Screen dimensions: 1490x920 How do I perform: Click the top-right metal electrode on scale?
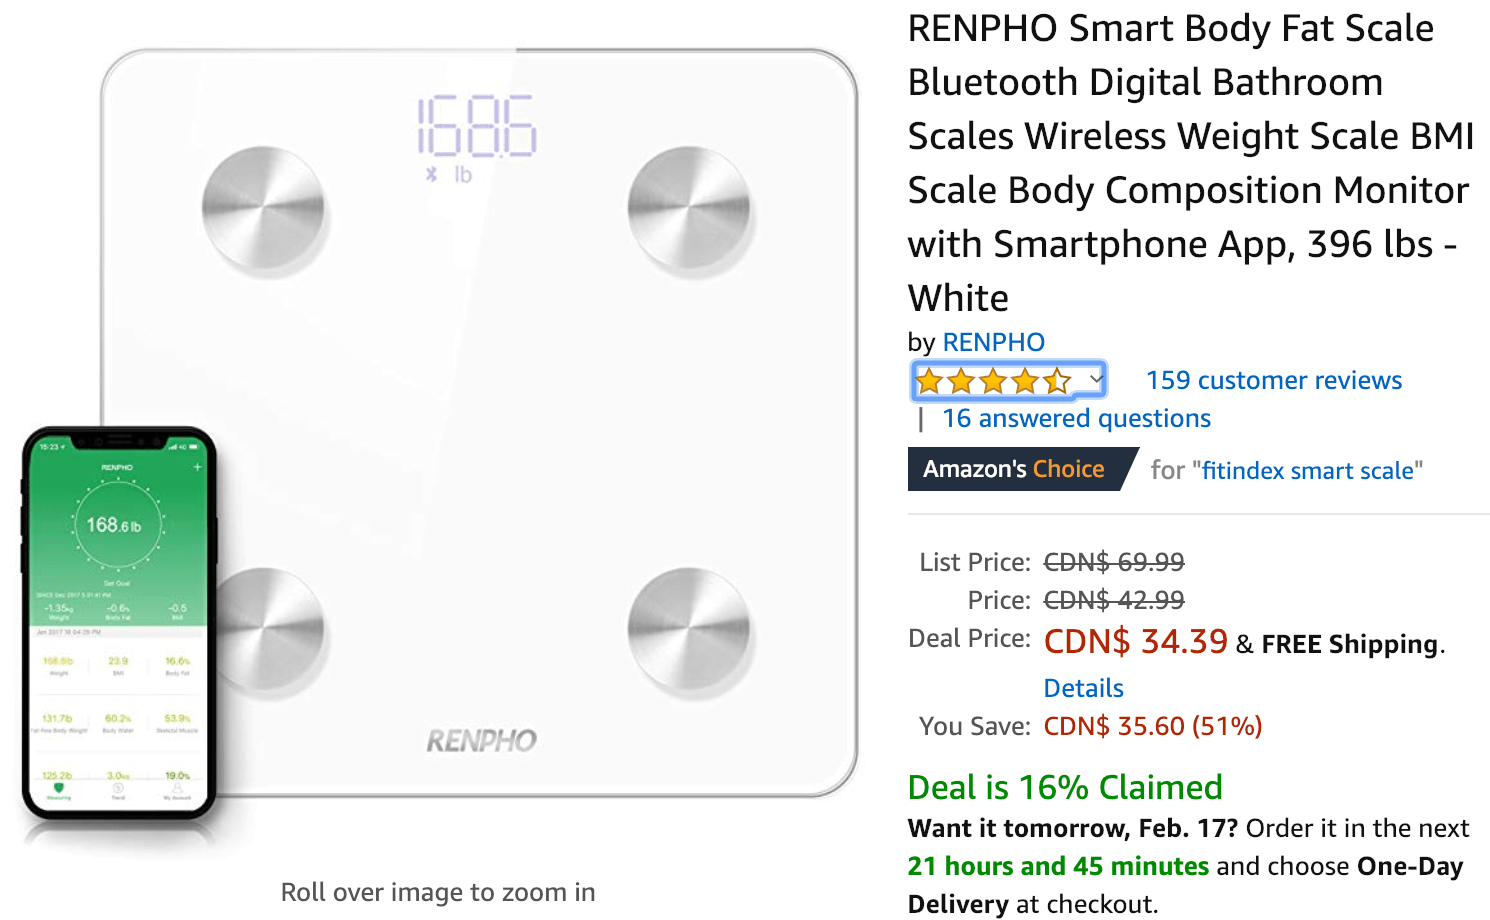click(x=689, y=207)
